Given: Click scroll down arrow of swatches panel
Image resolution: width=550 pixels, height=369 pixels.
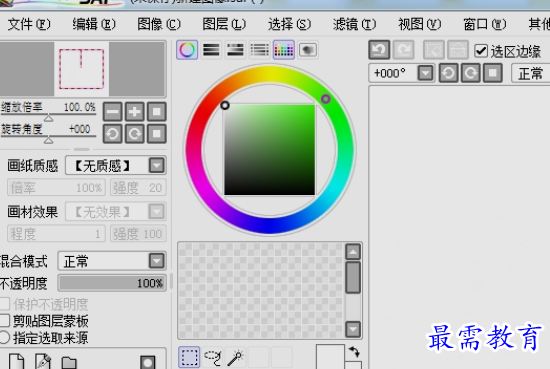Looking at the screenshot, I should click(353, 329).
